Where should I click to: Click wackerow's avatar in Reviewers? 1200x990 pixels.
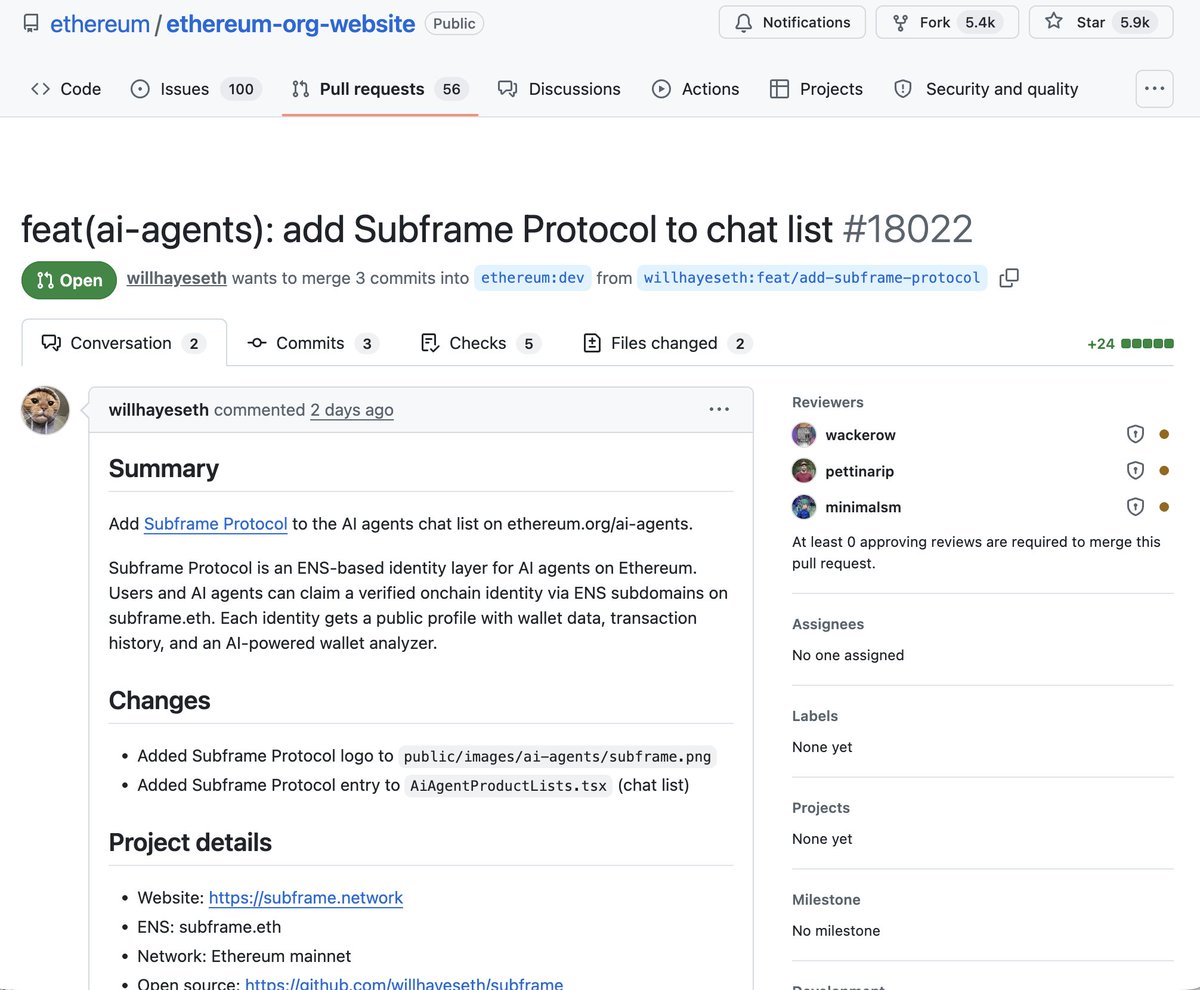pyautogui.click(x=804, y=435)
